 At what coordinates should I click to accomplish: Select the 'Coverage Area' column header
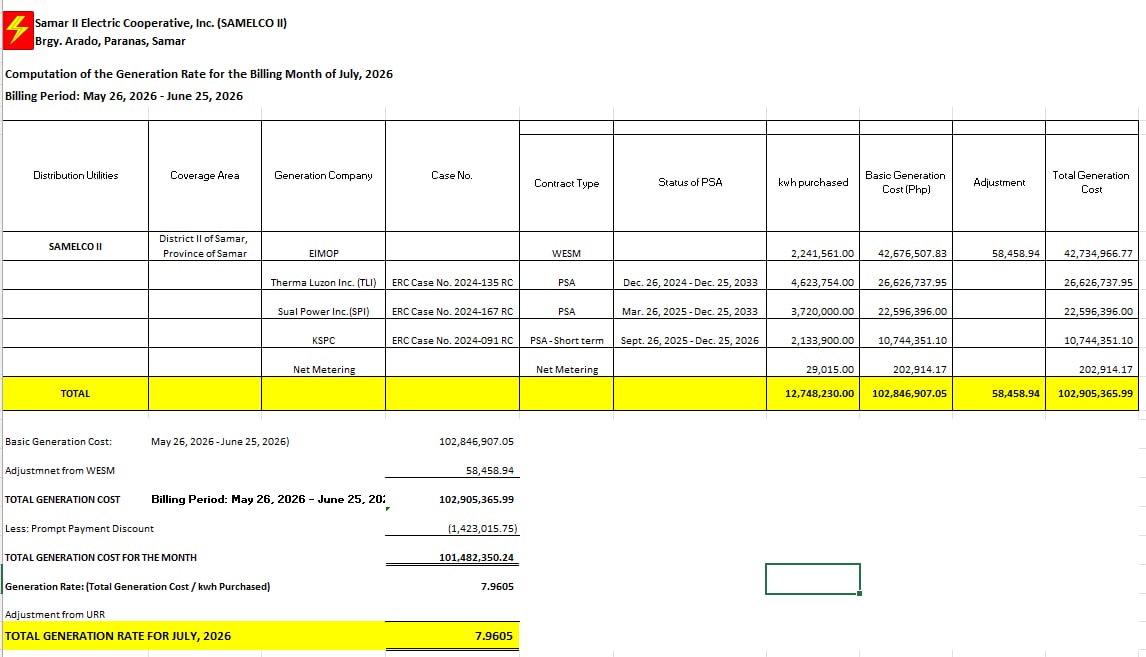click(205, 175)
